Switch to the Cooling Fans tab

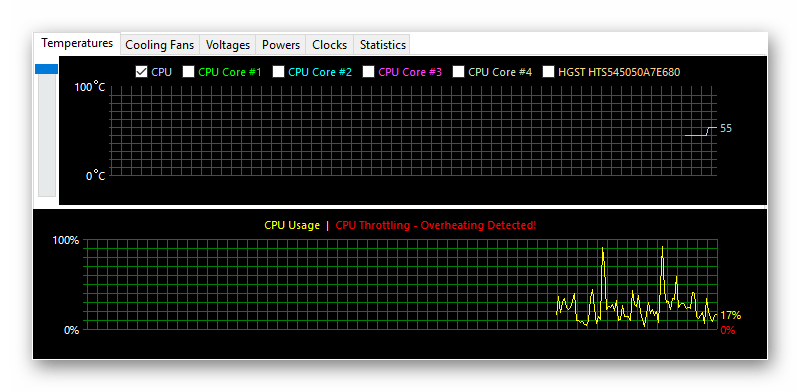(x=160, y=45)
